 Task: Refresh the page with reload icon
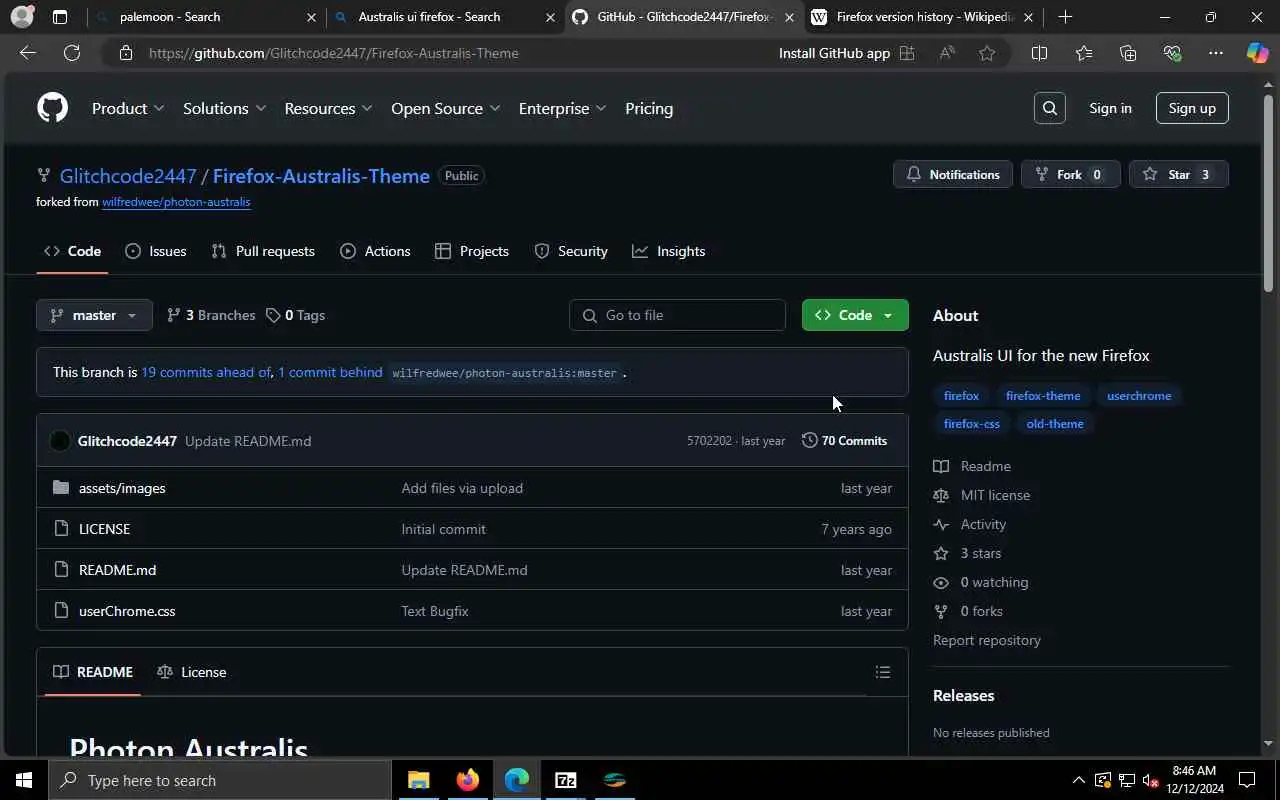pyautogui.click(x=72, y=53)
